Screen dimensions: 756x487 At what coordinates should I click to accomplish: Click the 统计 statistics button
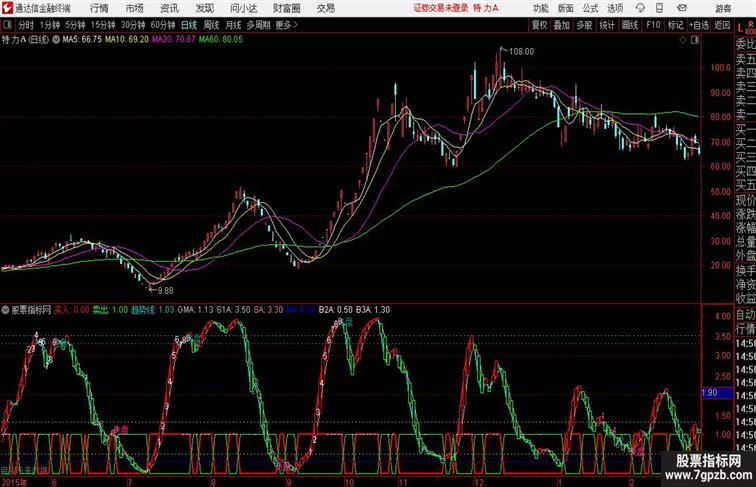pos(607,25)
